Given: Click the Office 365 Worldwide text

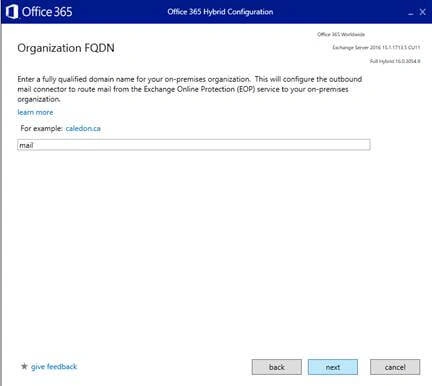Looking at the screenshot, I should tap(341, 34).
